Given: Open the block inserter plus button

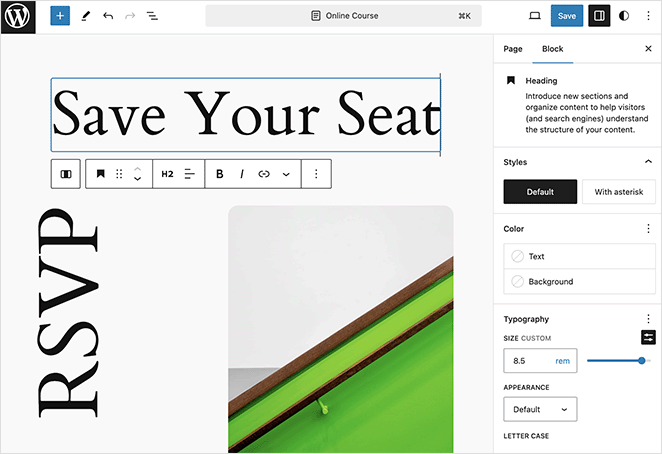Looking at the screenshot, I should pyautogui.click(x=60, y=16).
